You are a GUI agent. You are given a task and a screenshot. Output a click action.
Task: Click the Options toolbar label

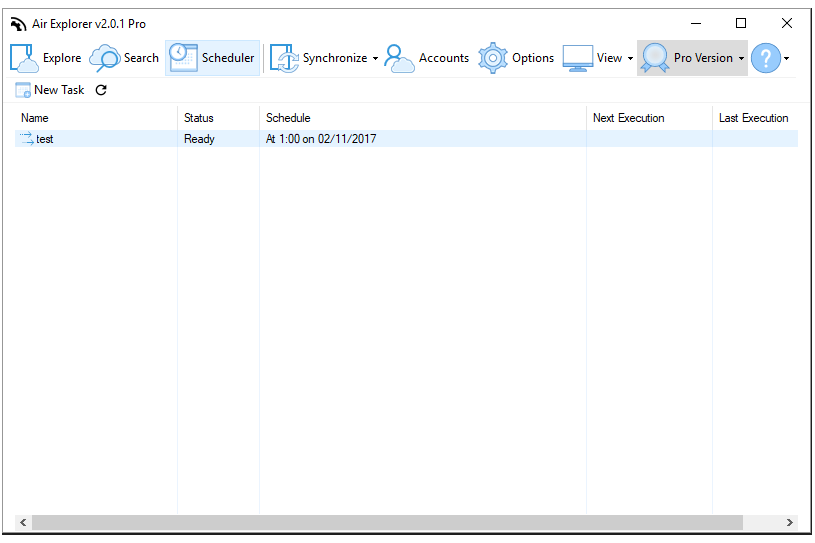click(x=533, y=58)
